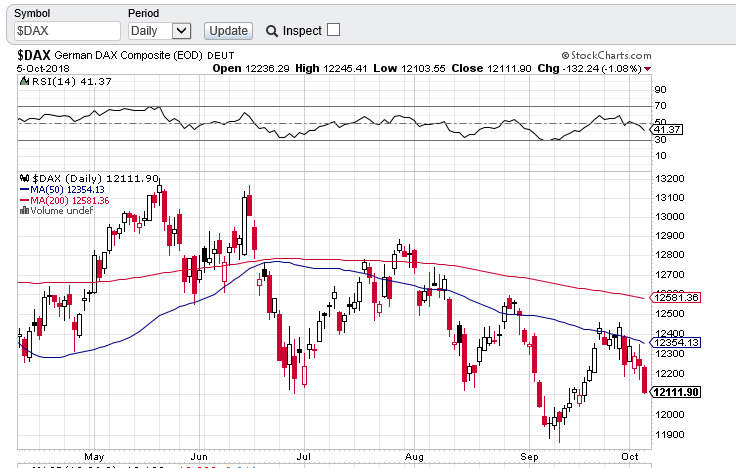Image resolution: width=736 pixels, height=468 pixels.
Task: Click the Low value 12103.55
Action: pos(423,69)
